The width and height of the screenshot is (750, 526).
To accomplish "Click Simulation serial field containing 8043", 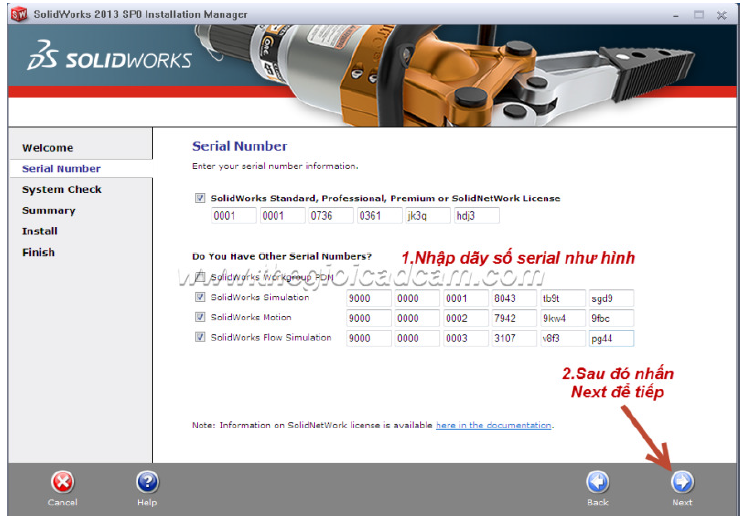I will tap(514, 298).
